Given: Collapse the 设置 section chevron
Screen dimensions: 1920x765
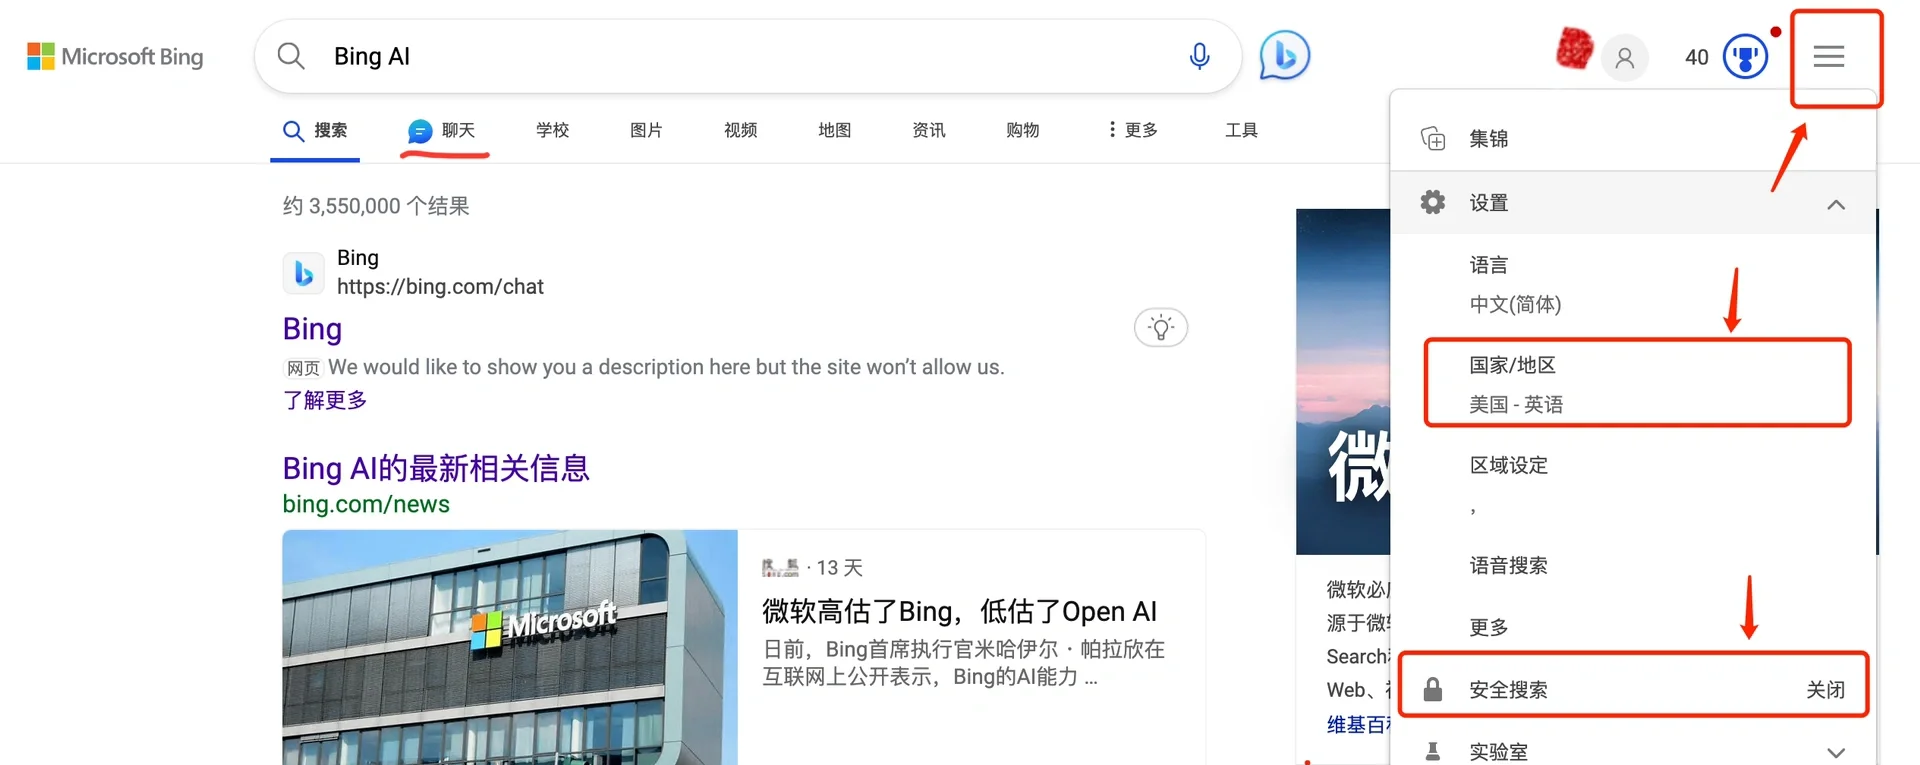Looking at the screenshot, I should [x=1836, y=204].
